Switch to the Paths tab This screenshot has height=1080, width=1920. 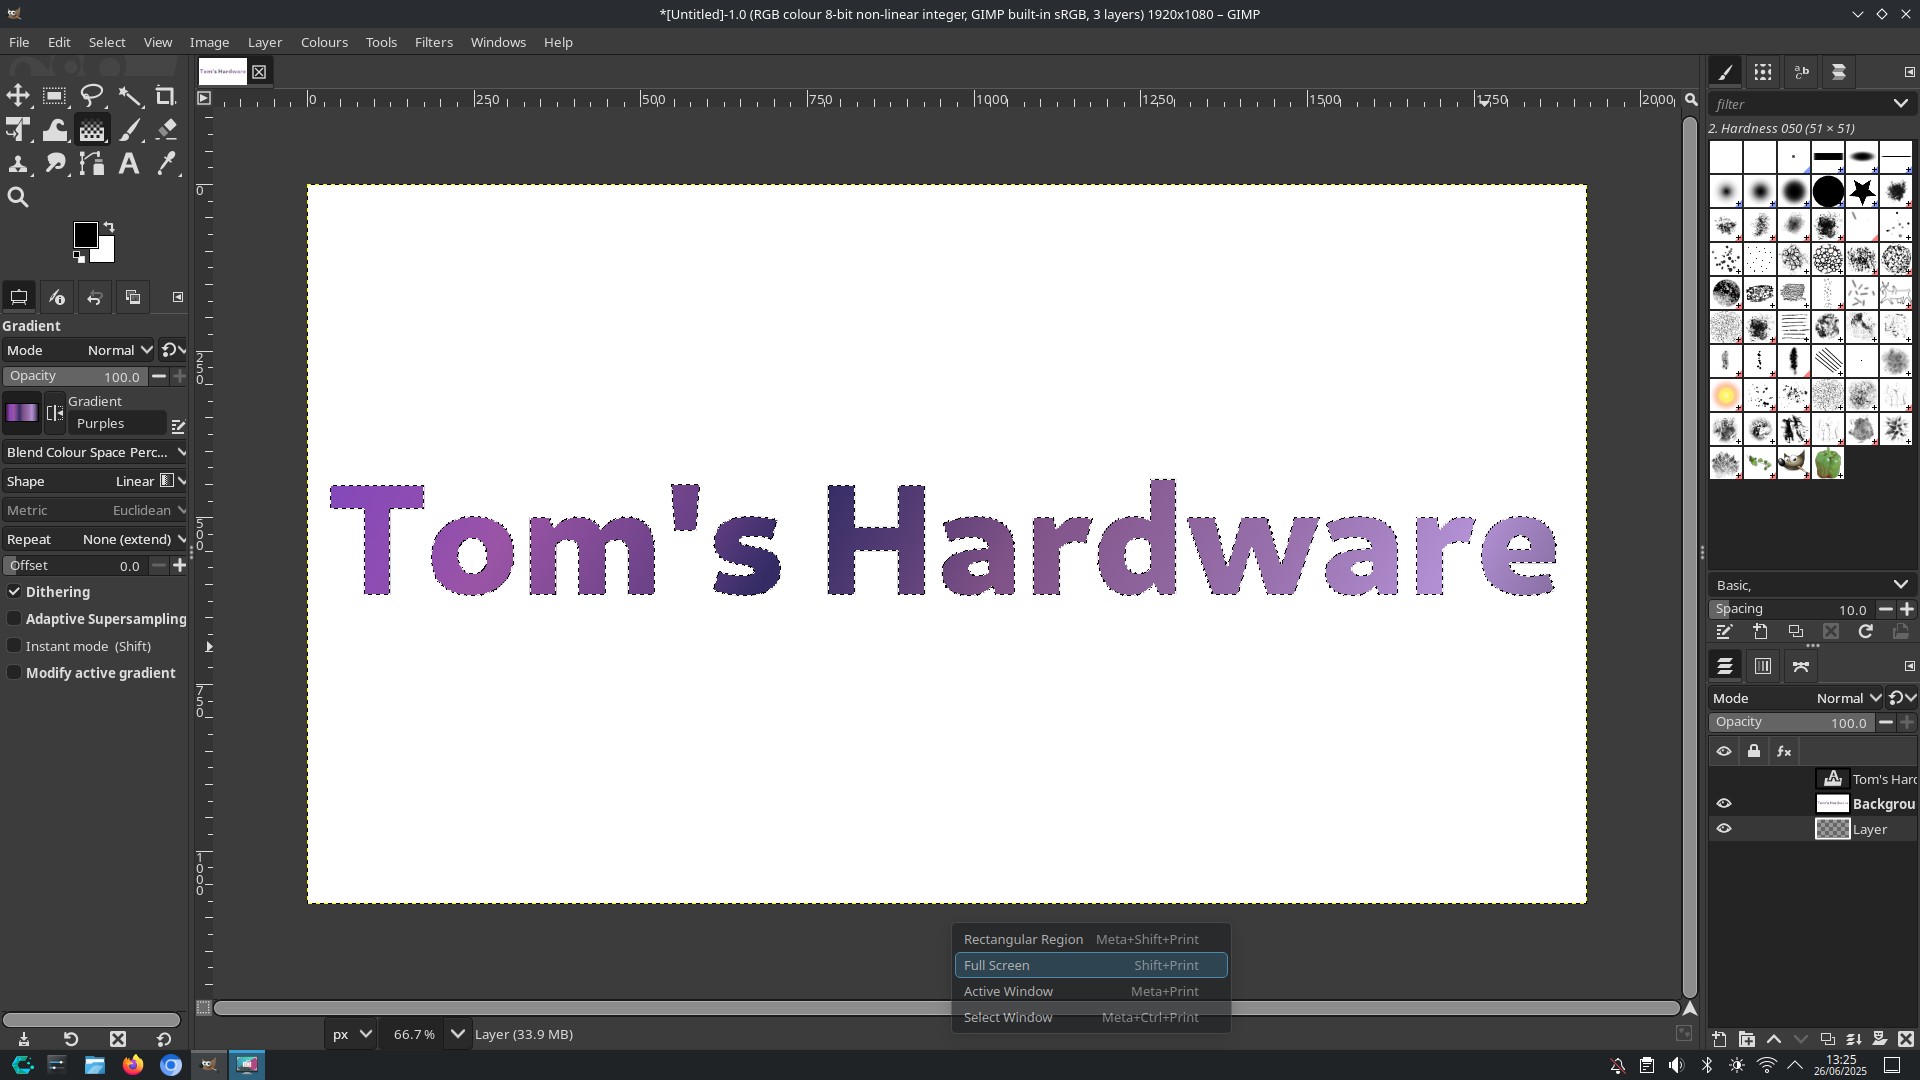(x=1801, y=666)
